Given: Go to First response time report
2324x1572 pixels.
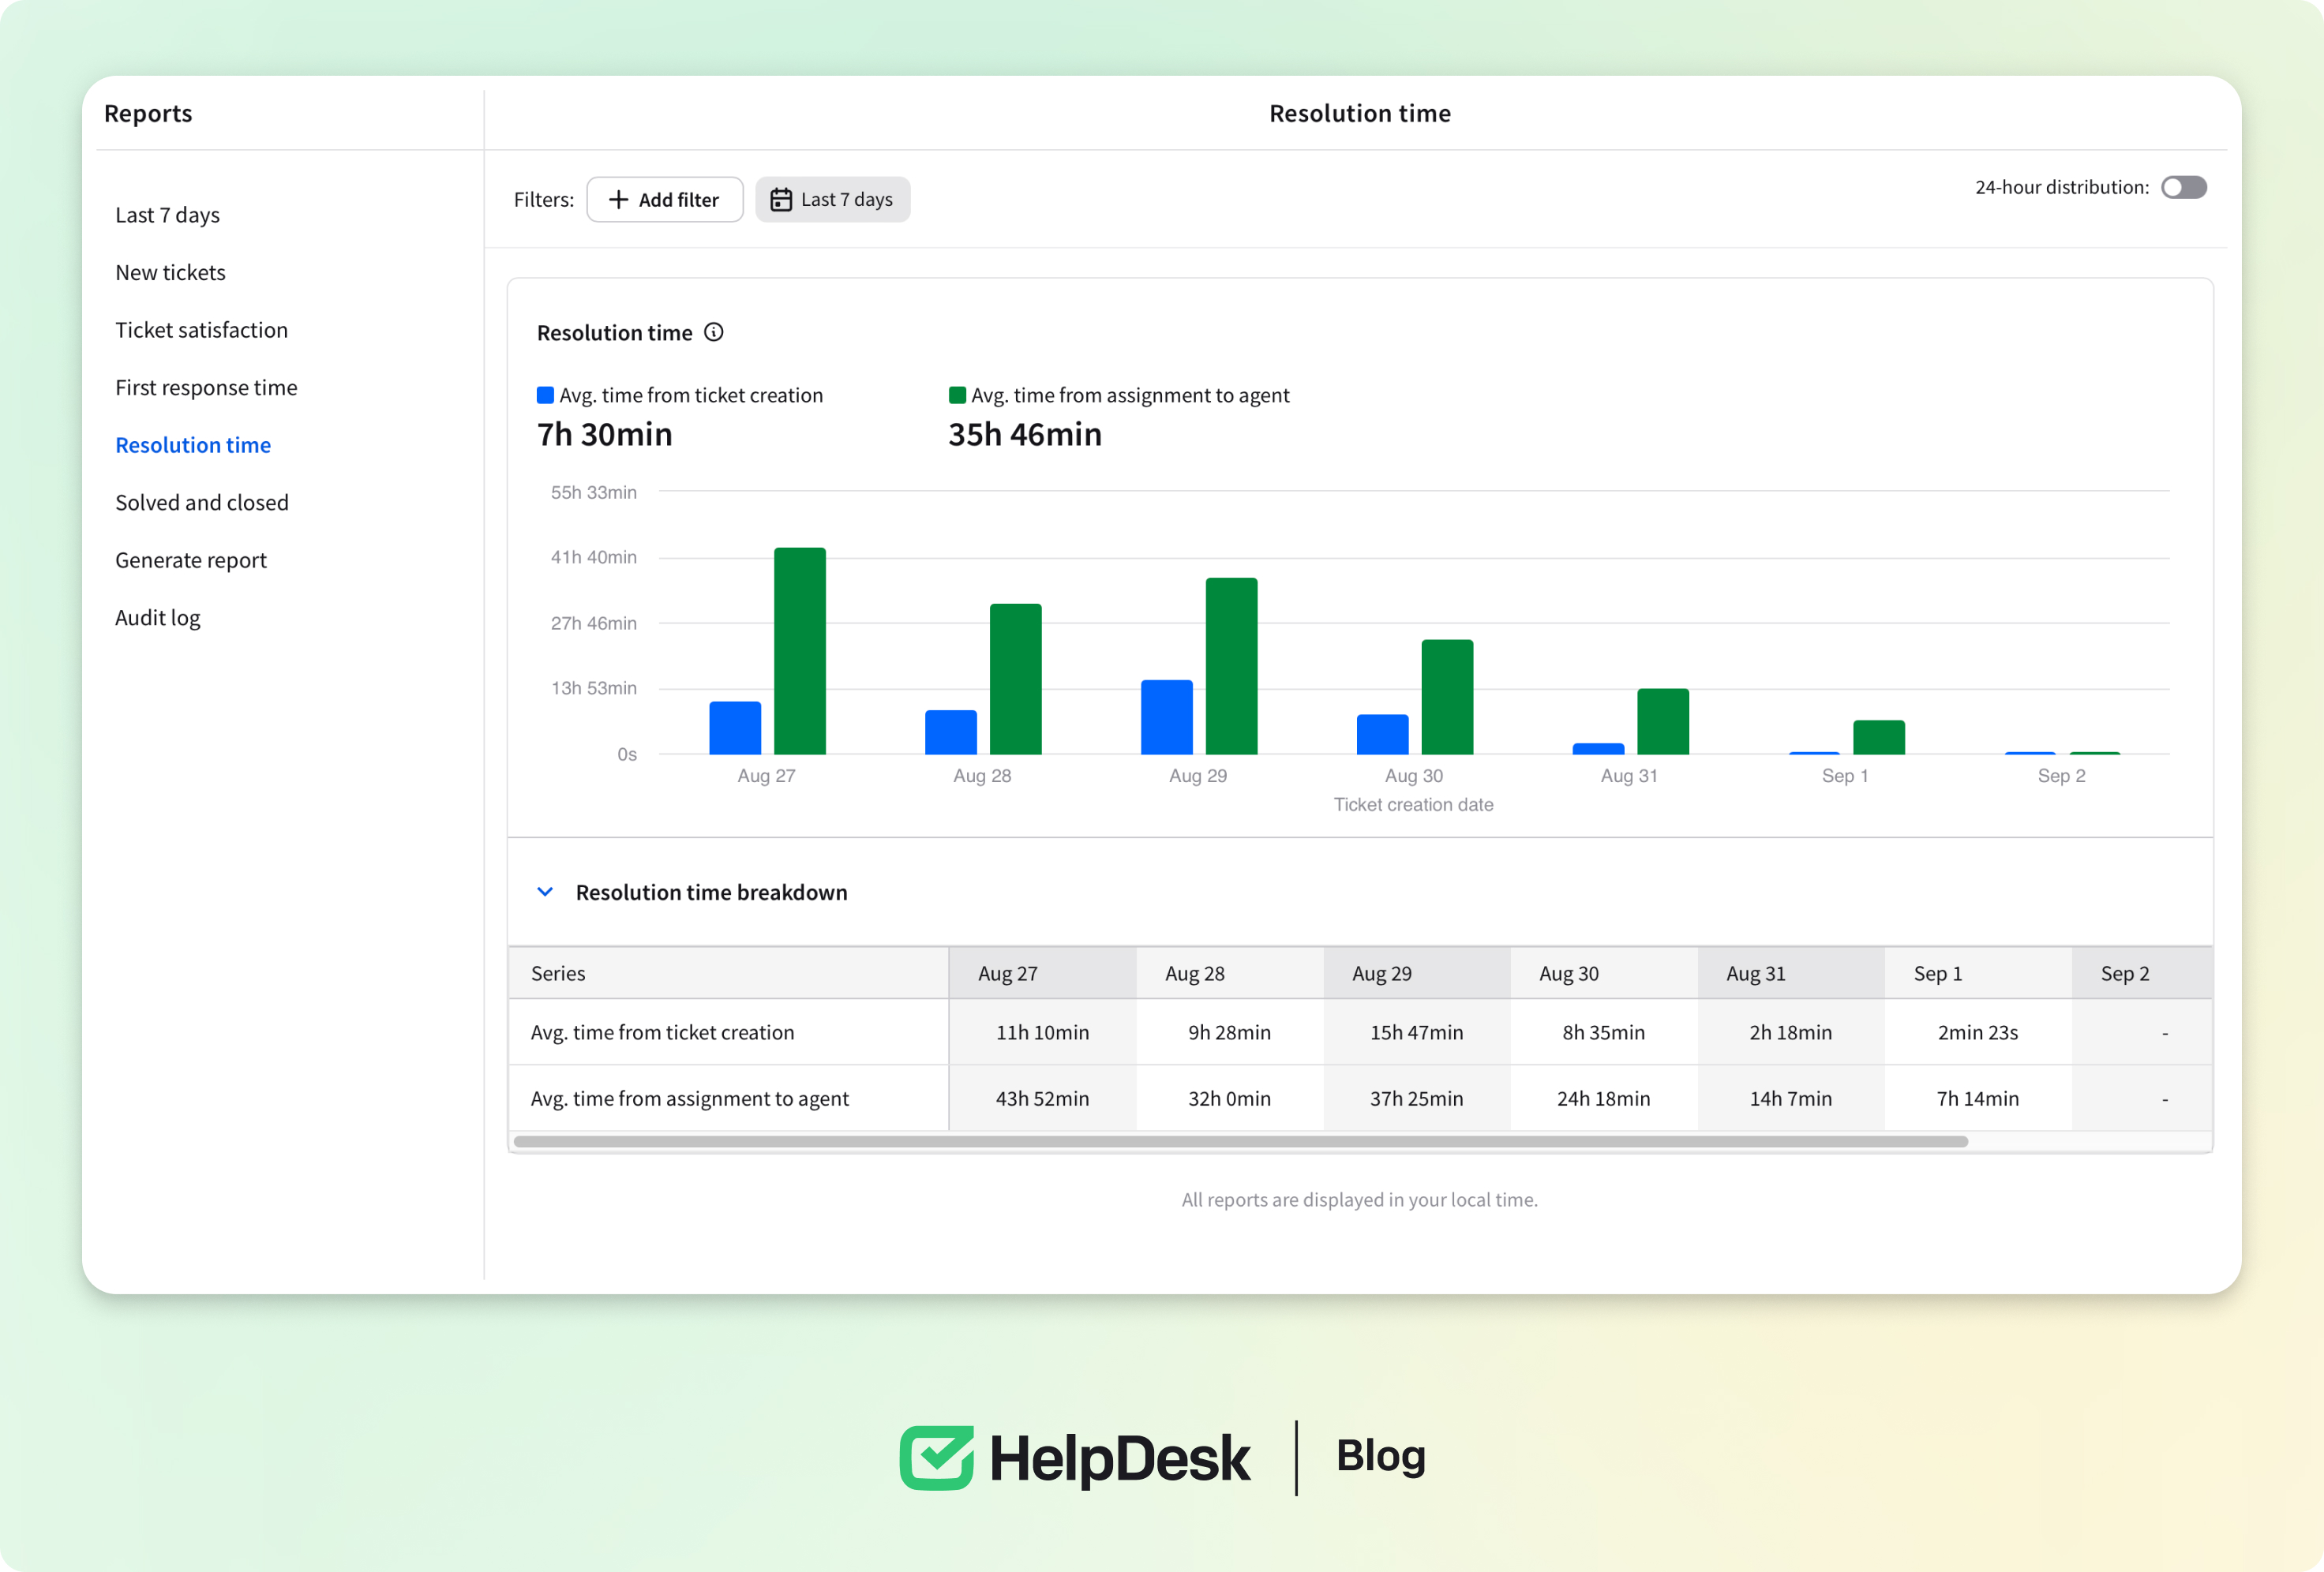Looking at the screenshot, I should (x=206, y=387).
